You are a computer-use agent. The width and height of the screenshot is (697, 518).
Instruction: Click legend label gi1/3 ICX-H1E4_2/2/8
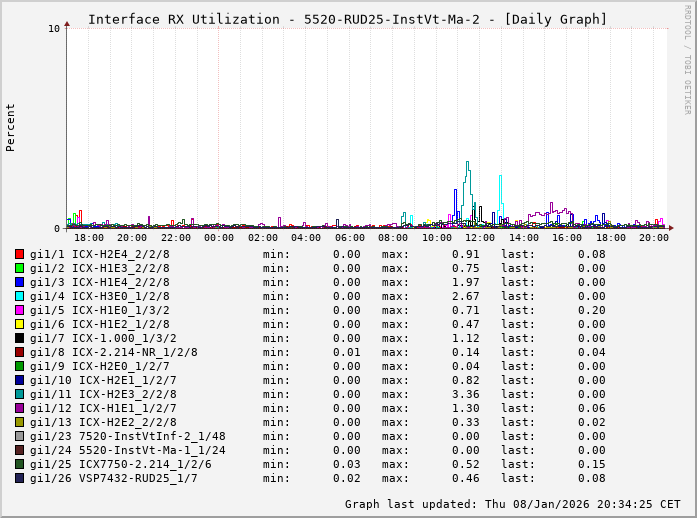point(100,282)
